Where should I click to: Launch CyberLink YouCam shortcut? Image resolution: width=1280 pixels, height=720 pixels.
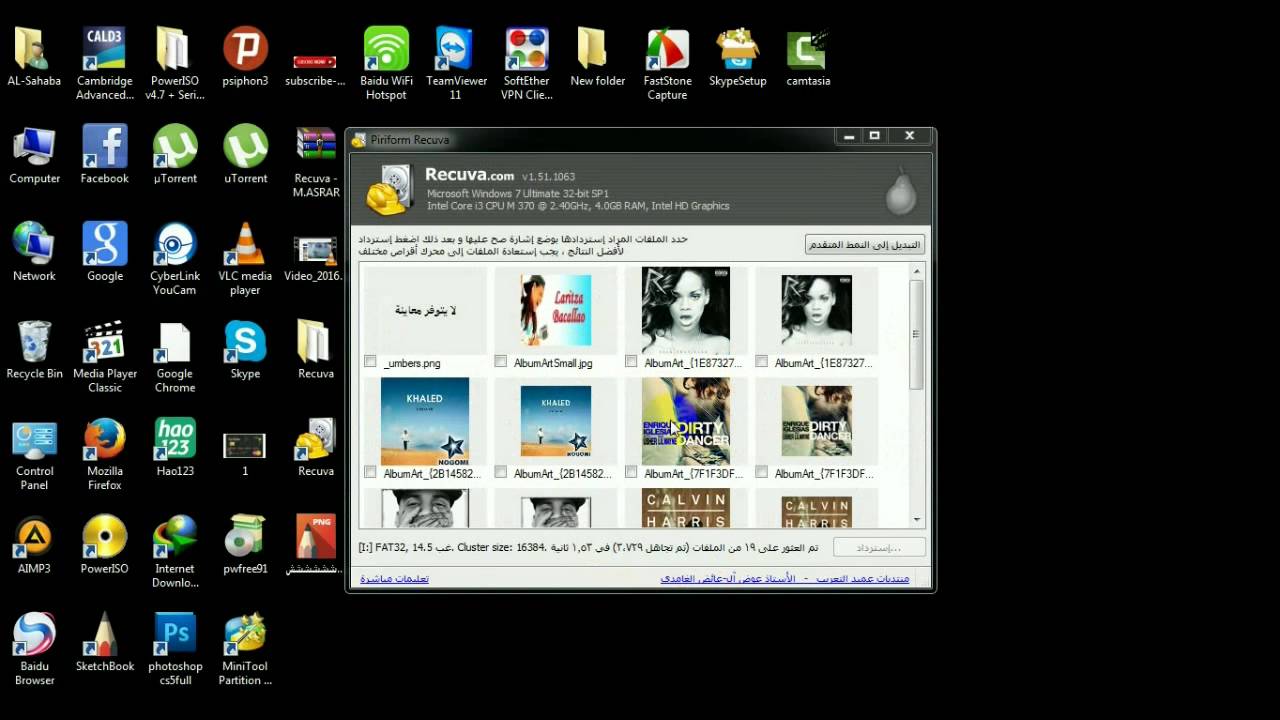(174, 259)
